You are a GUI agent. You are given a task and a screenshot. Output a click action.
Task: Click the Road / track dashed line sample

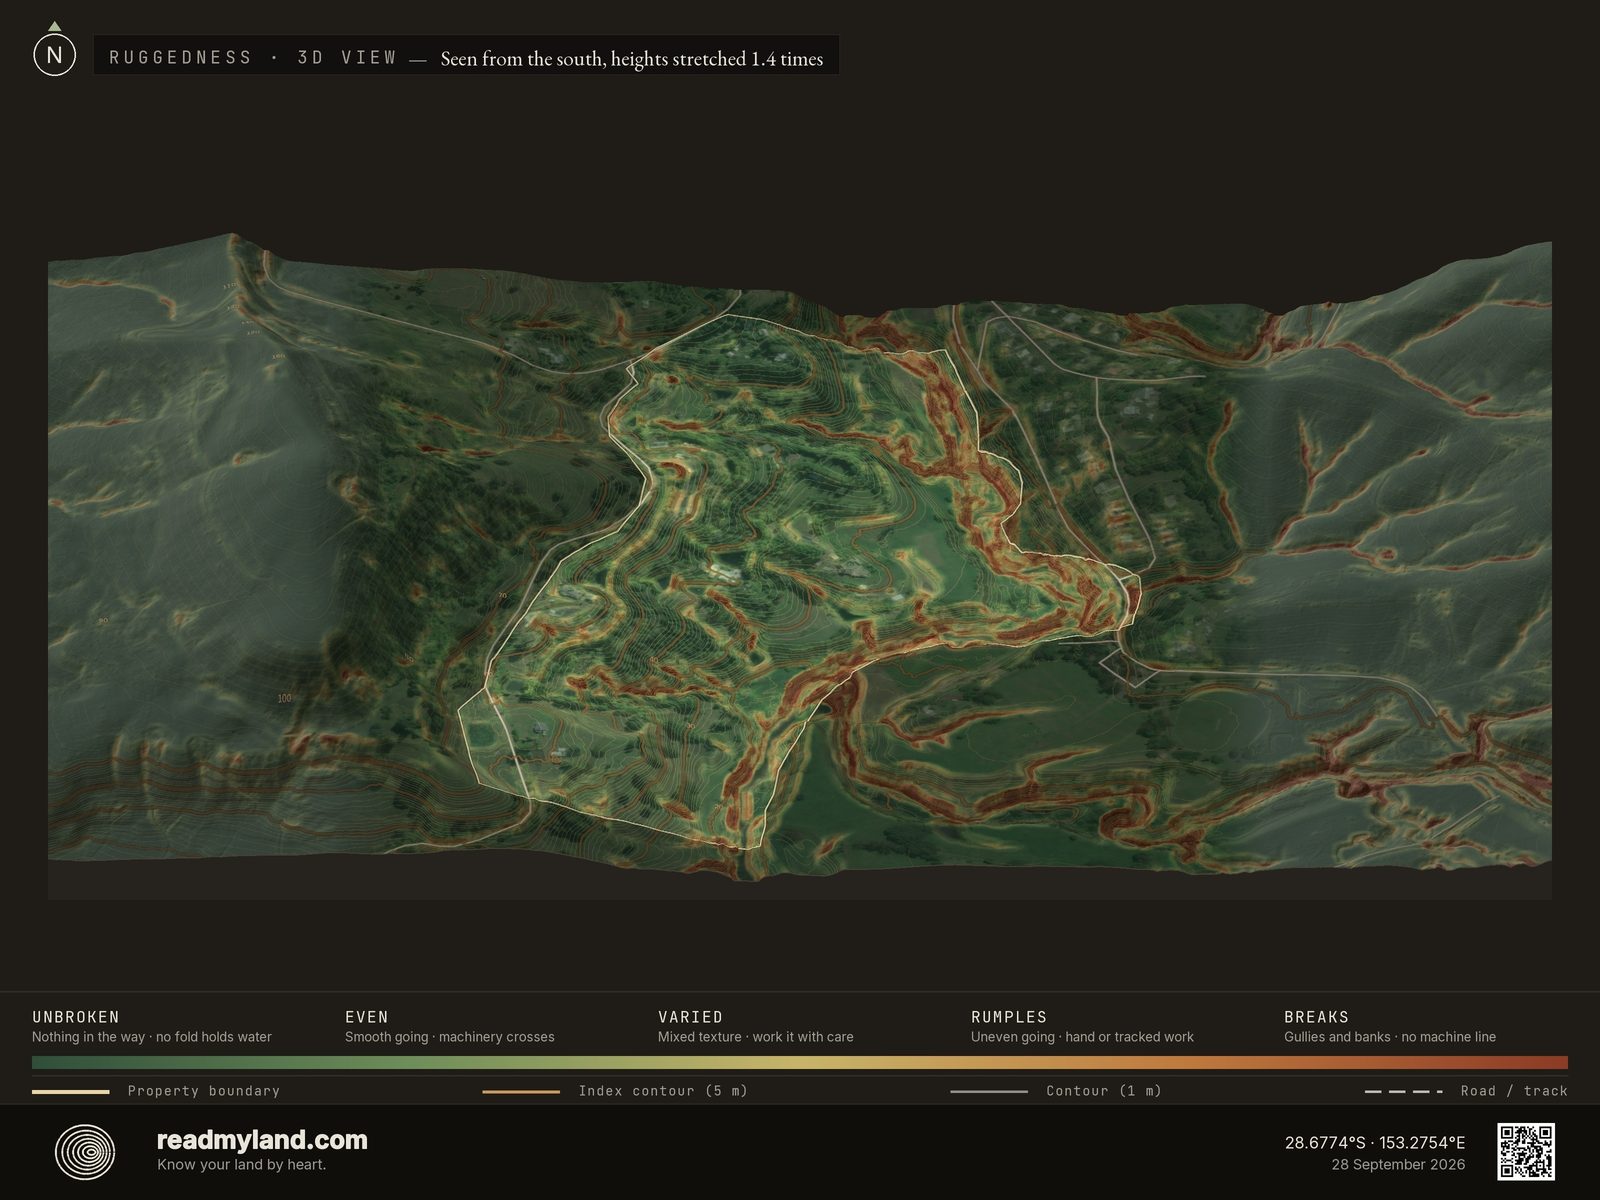coord(1404,1091)
